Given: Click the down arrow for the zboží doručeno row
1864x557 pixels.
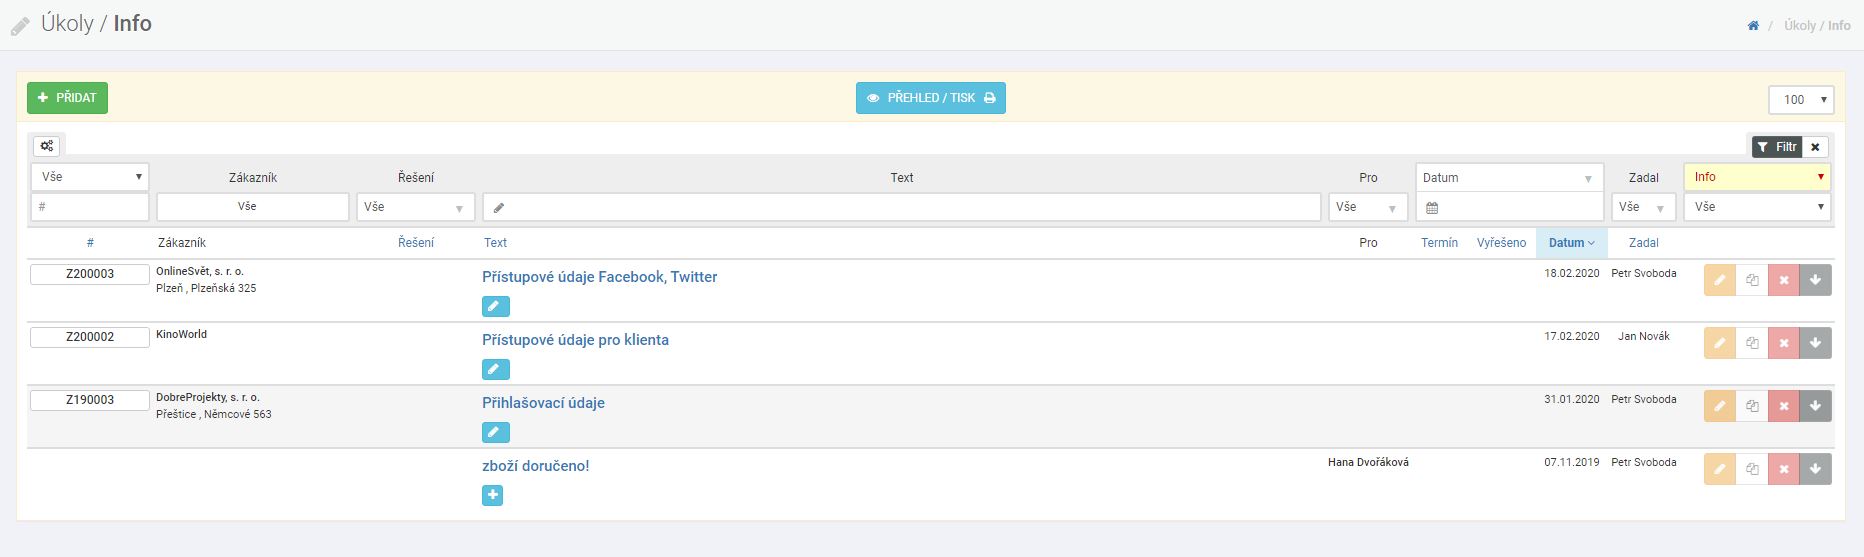Looking at the screenshot, I should [1815, 470].
